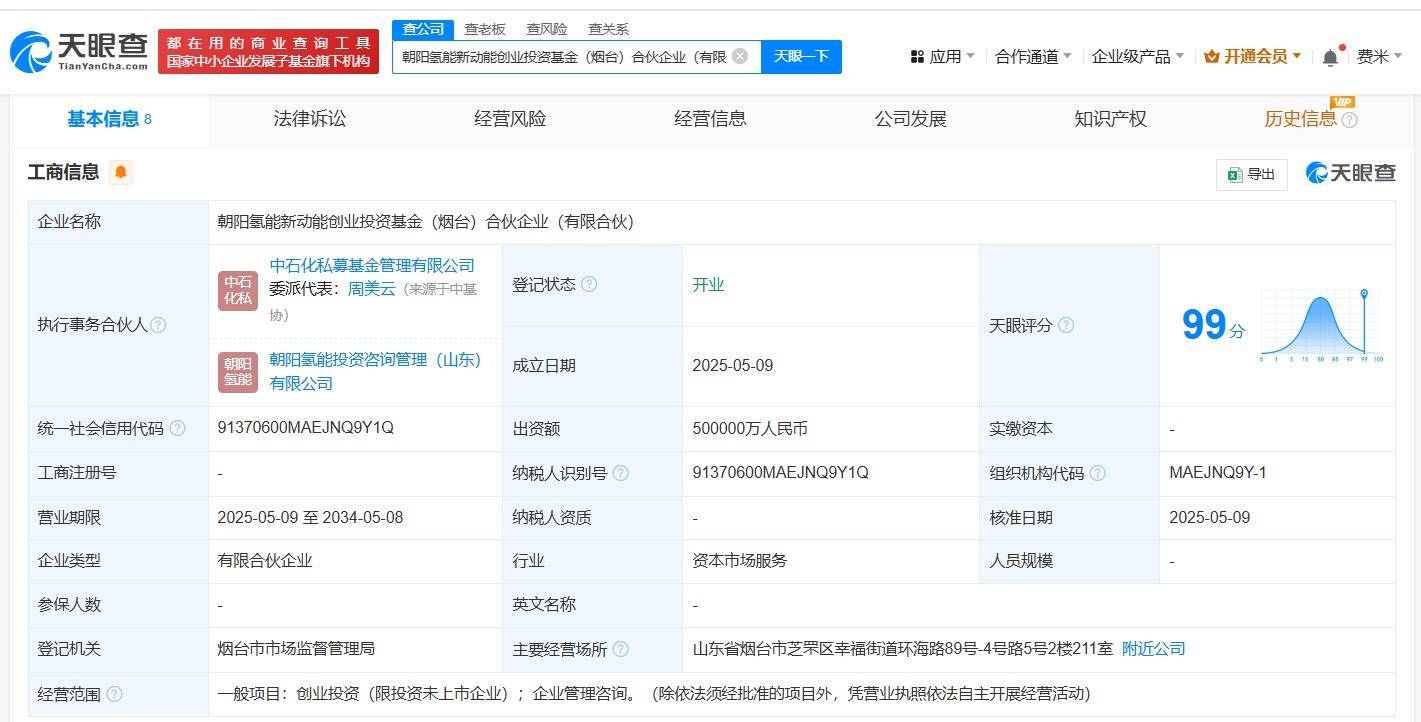Click the 朝阳氢能 company logo badge

pos(238,372)
